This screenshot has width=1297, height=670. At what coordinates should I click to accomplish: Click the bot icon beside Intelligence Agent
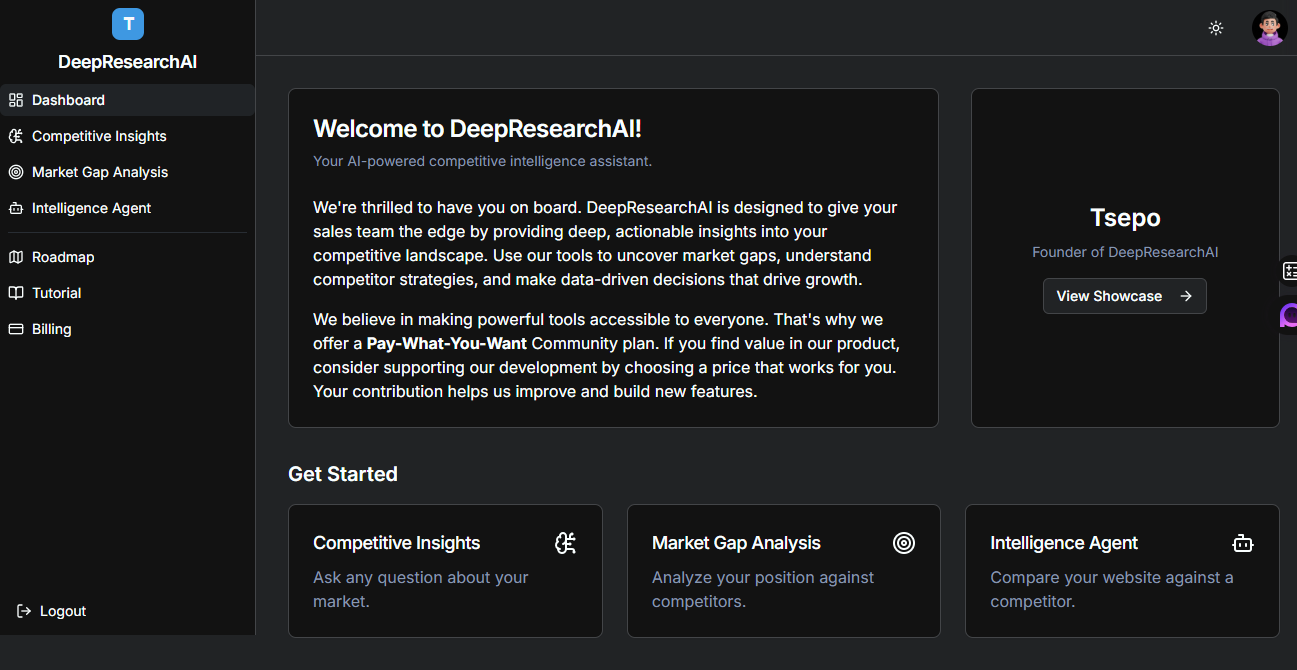[15, 207]
